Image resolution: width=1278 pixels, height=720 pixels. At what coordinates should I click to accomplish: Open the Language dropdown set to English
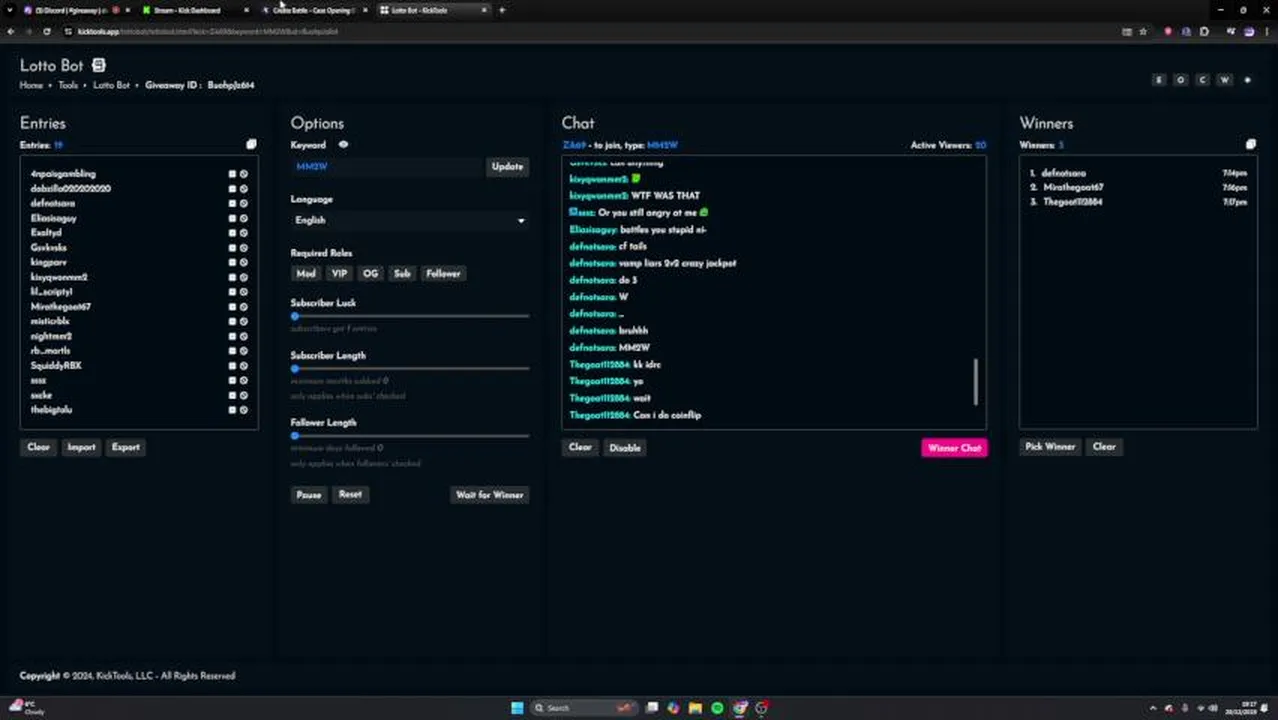pyautogui.click(x=409, y=220)
